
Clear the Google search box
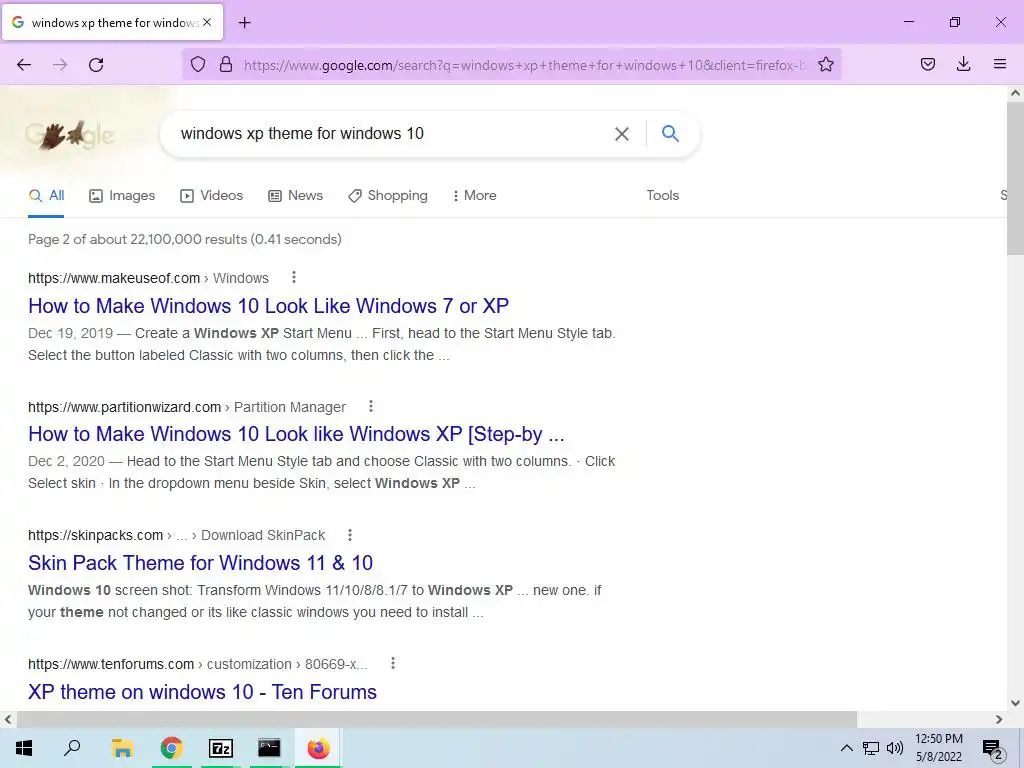(622, 134)
